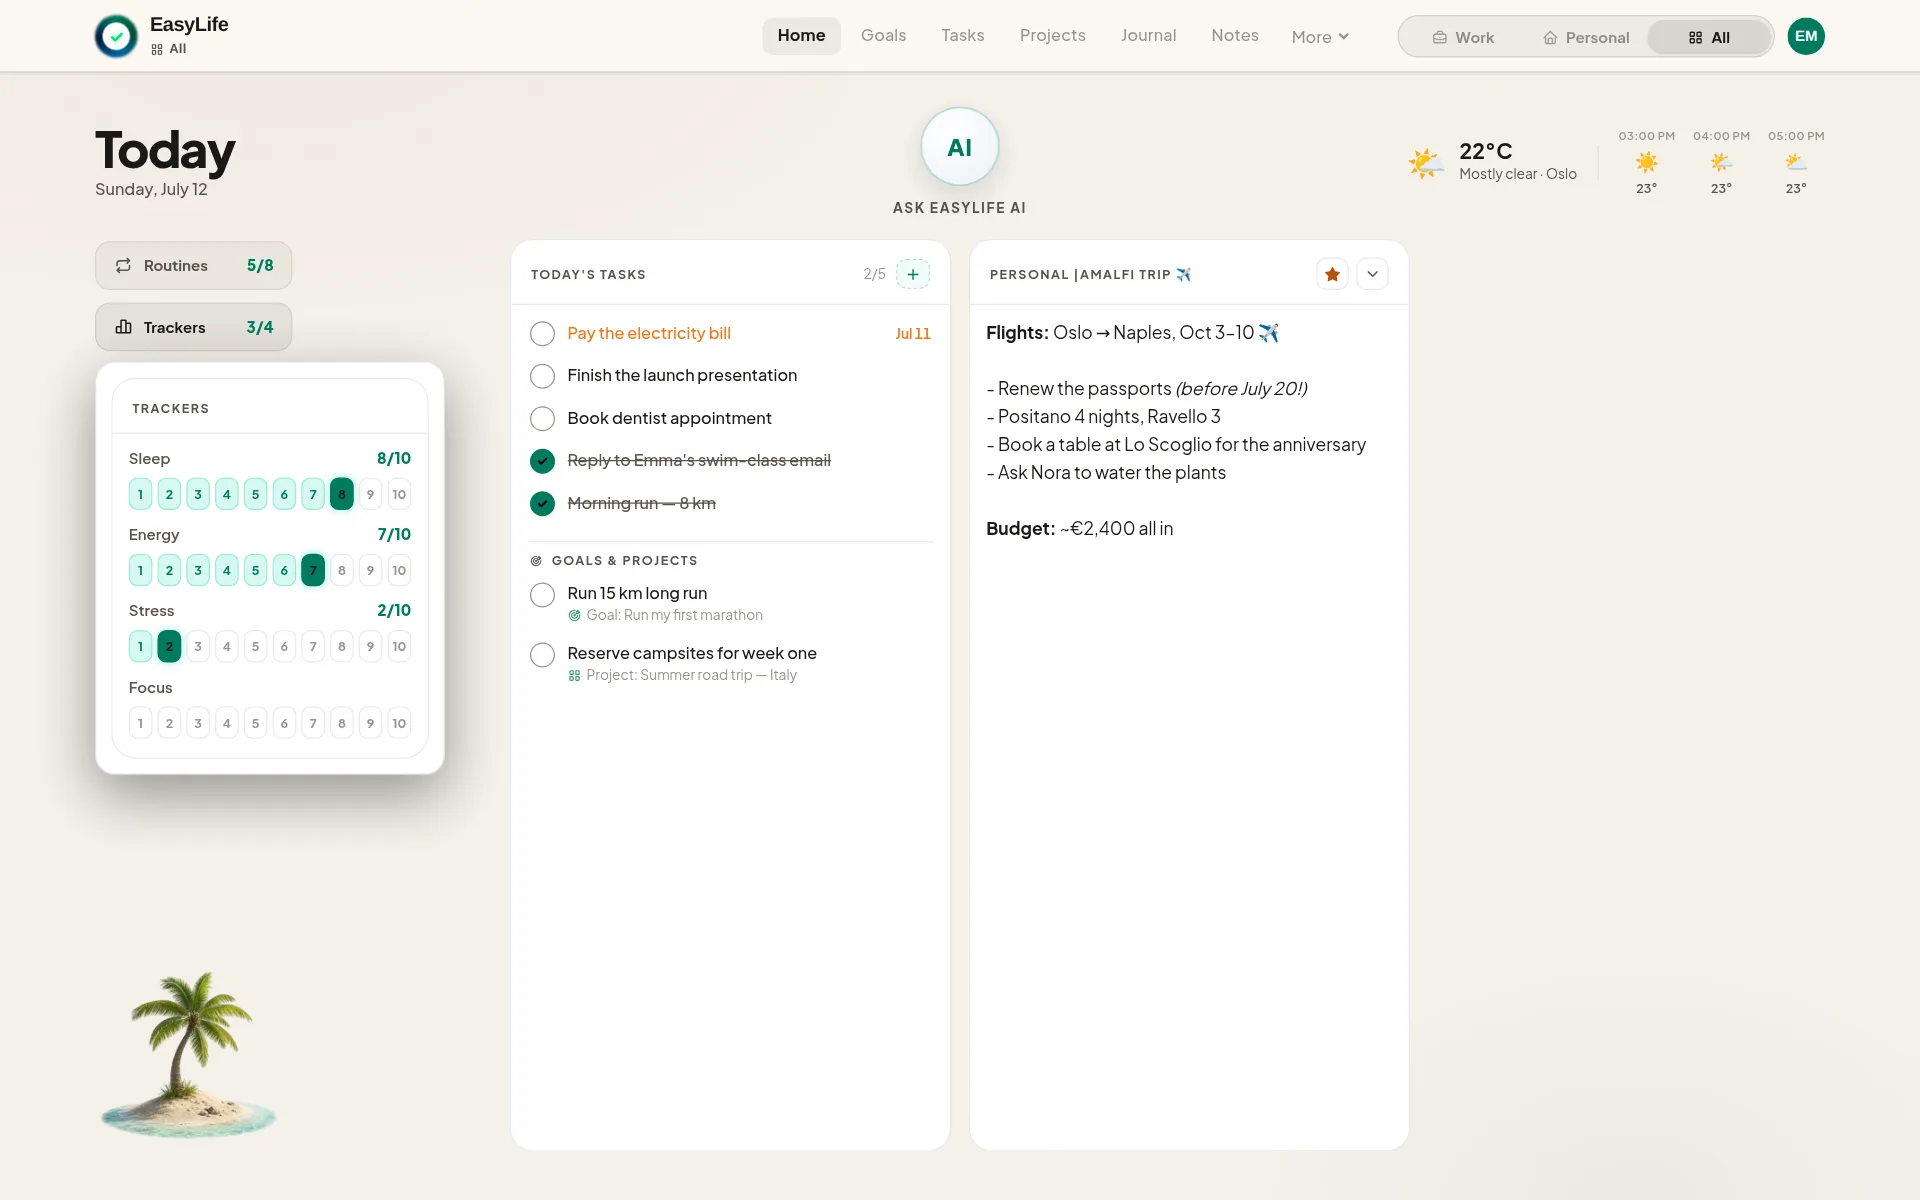The height and width of the screenshot is (1200, 1920).
Task: Uncheck Reply to Emma's swim-class email
Action: pos(542,460)
